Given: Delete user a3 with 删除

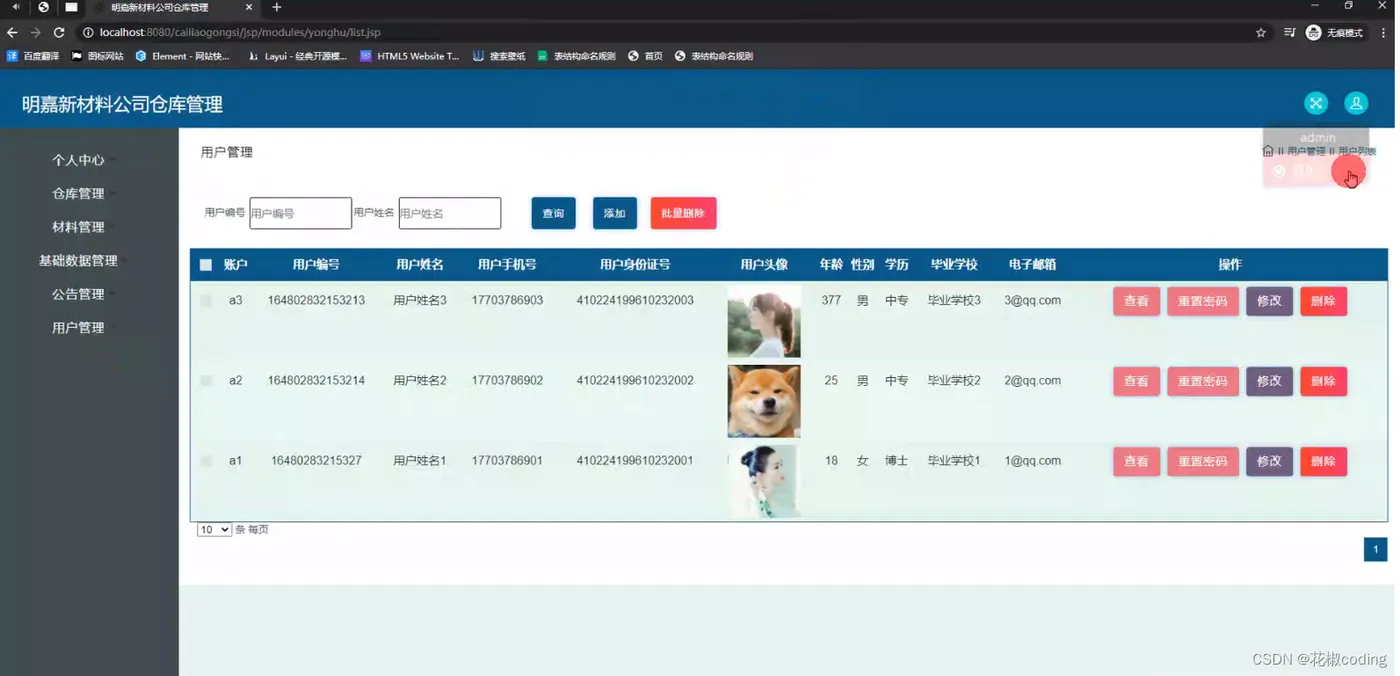Looking at the screenshot, I should tap(1323, 301).
